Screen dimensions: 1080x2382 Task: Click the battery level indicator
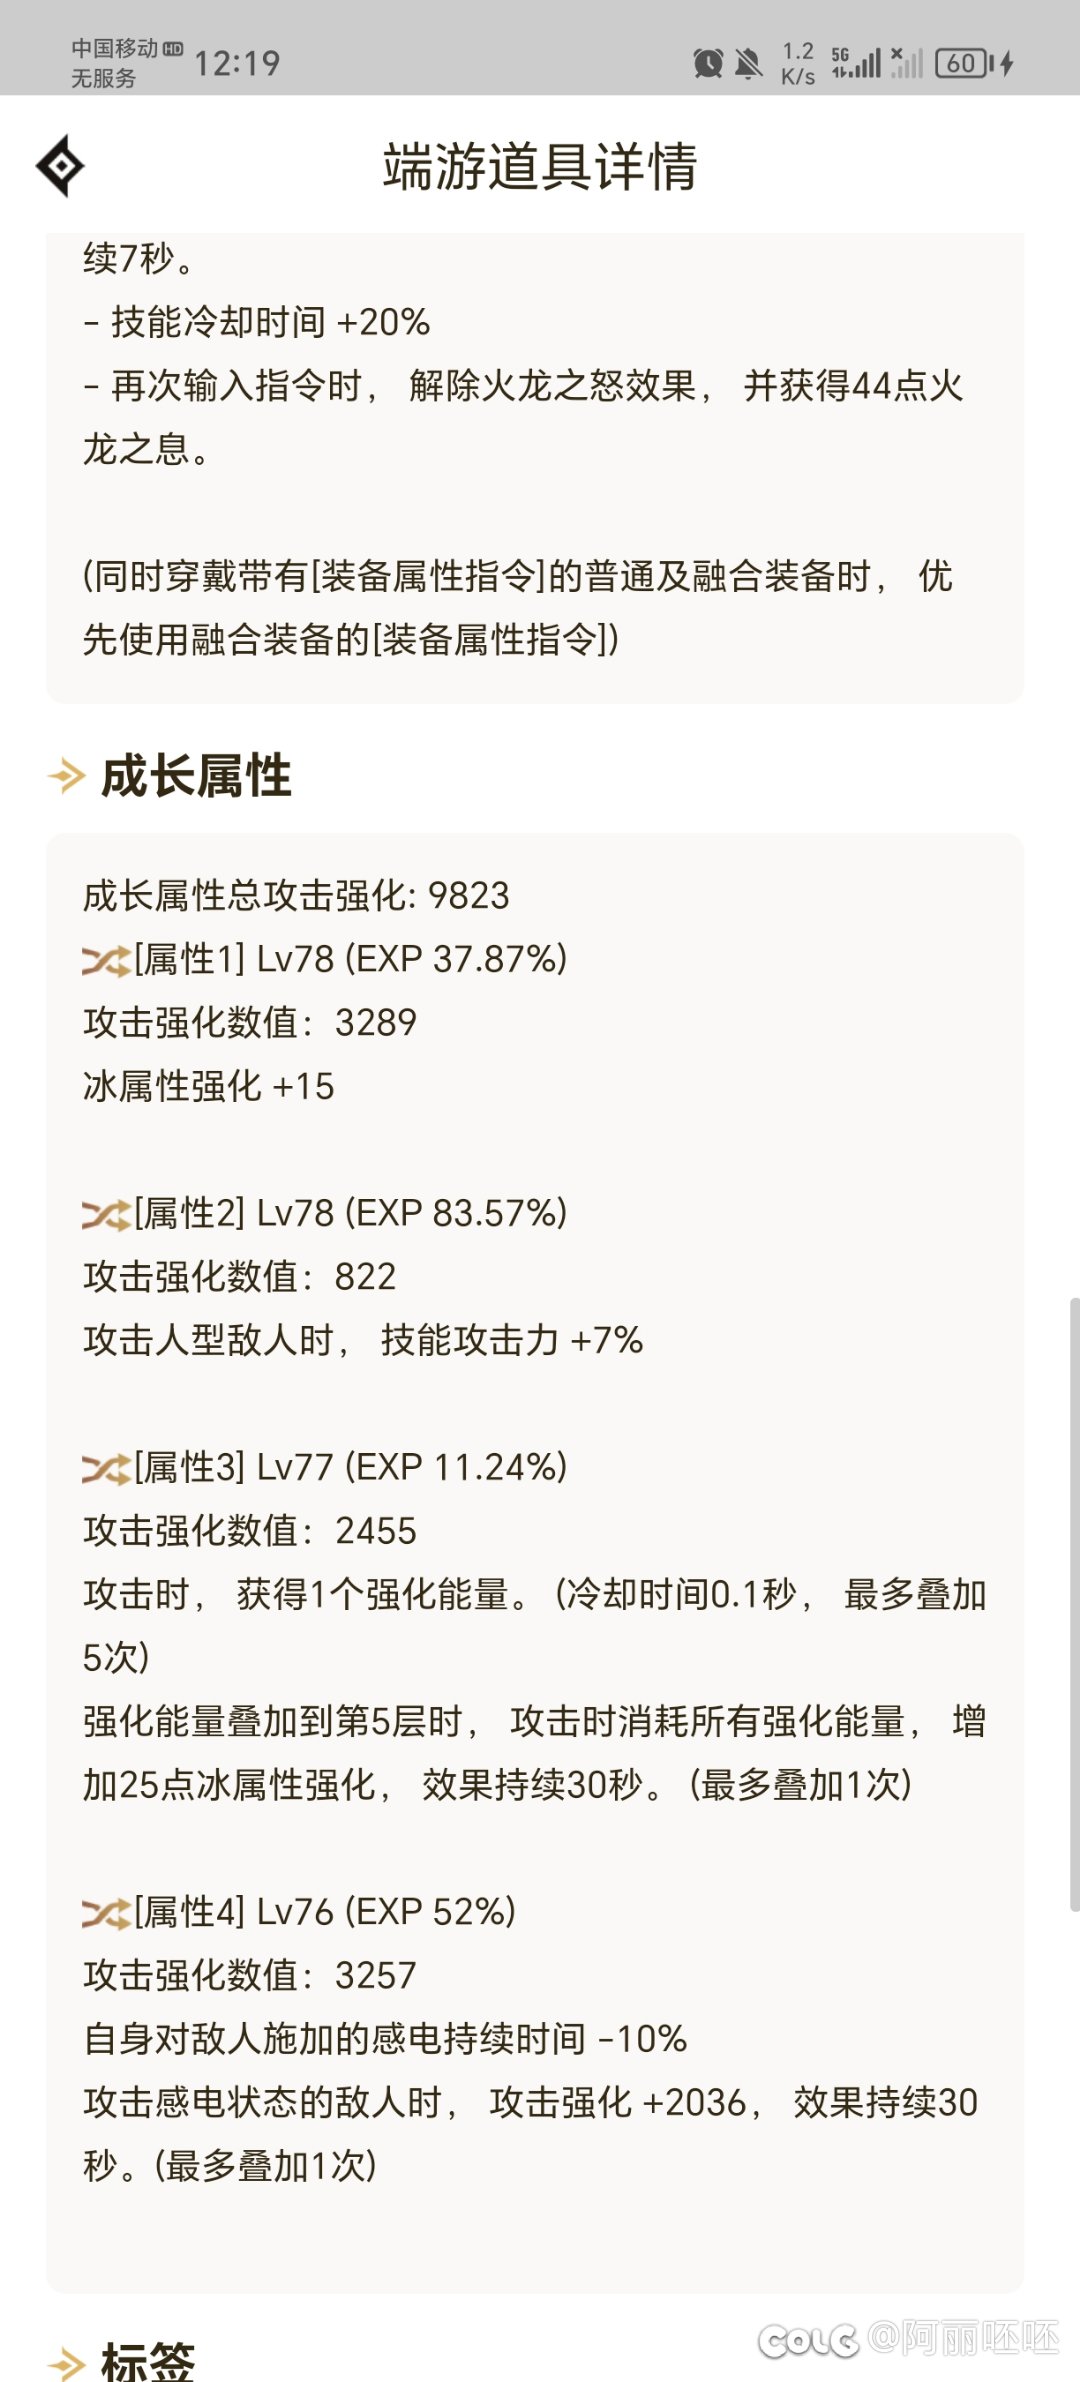[x=962, y=64]
